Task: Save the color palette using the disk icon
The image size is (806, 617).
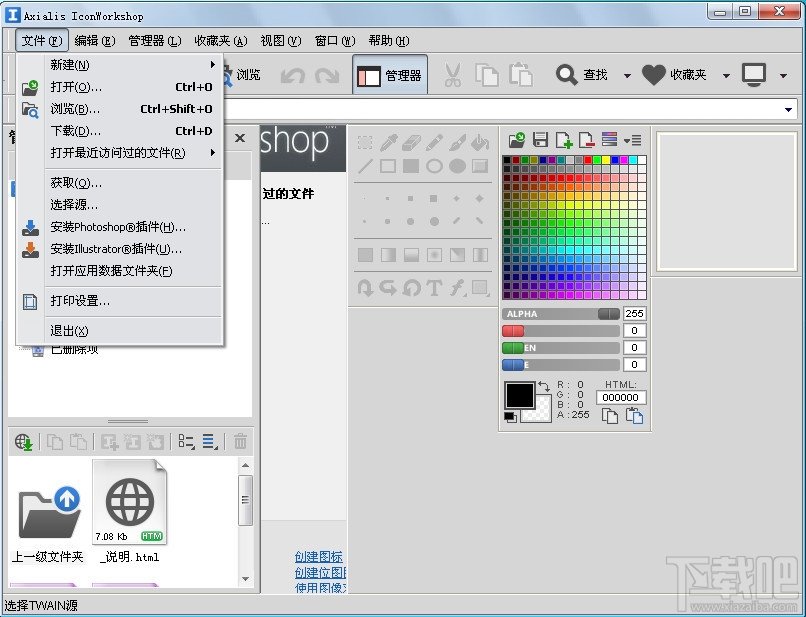Action: click(541, 140)
